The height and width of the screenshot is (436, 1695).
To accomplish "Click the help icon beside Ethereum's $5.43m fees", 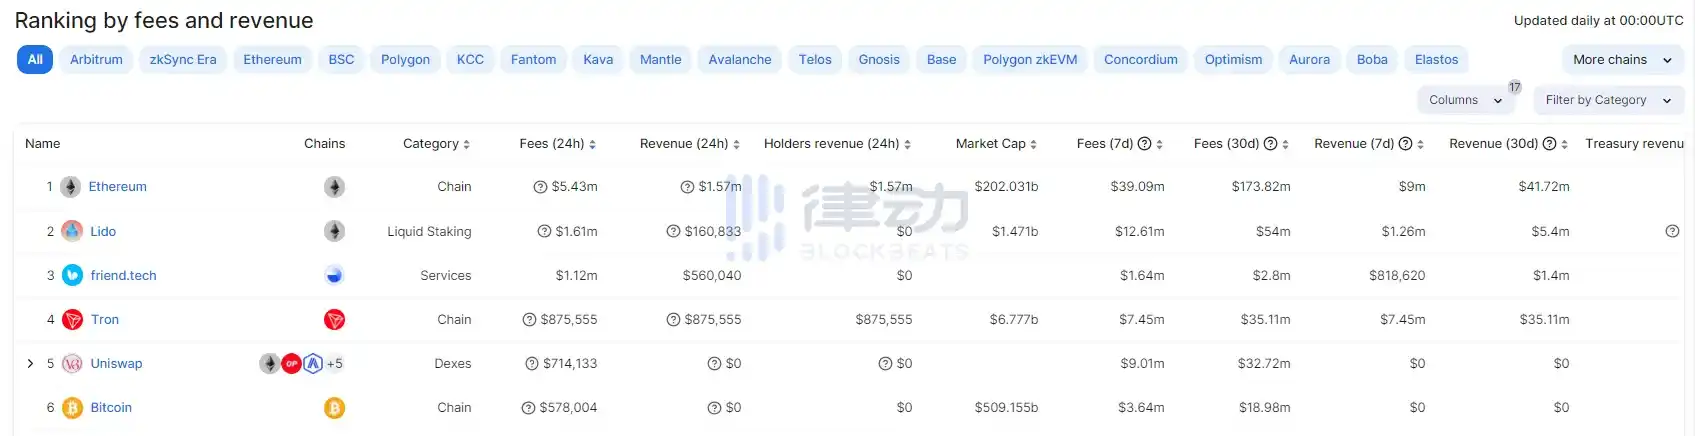I will pyautogui.click(x=540, y=187).
